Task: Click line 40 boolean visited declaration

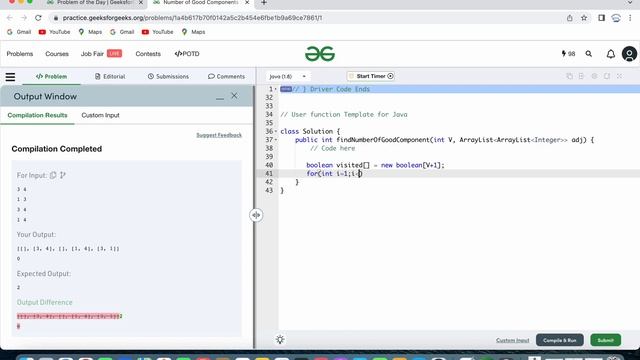Action: pyautogui.click(x=375, y=165)
